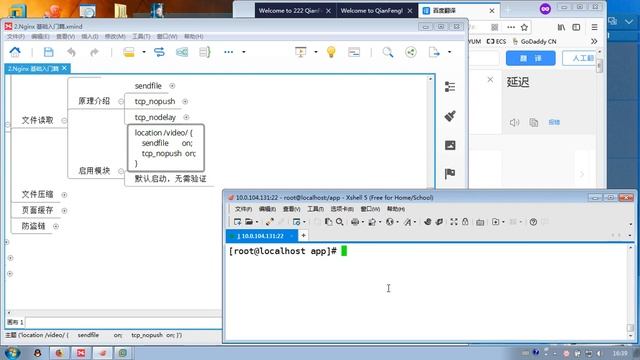
Task: Click the font icon in Xshell toolbar
Action: pyautogui.click(x=407, y=222)
